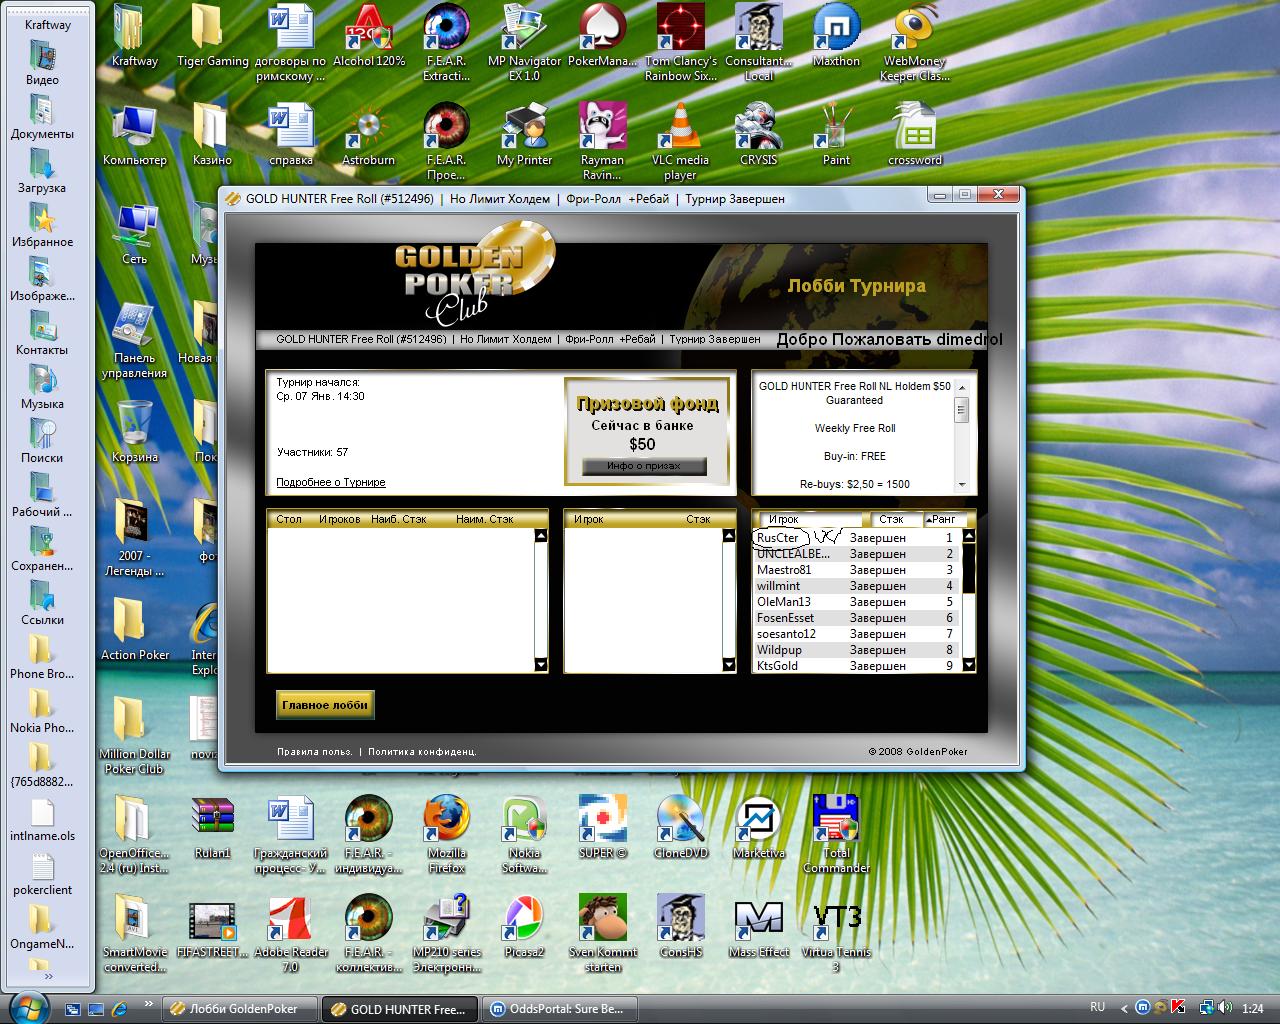The width and height of the screenshot is (1280, 1024).
Task: Open the VLC media player icon
Action: tap(680, 128)
